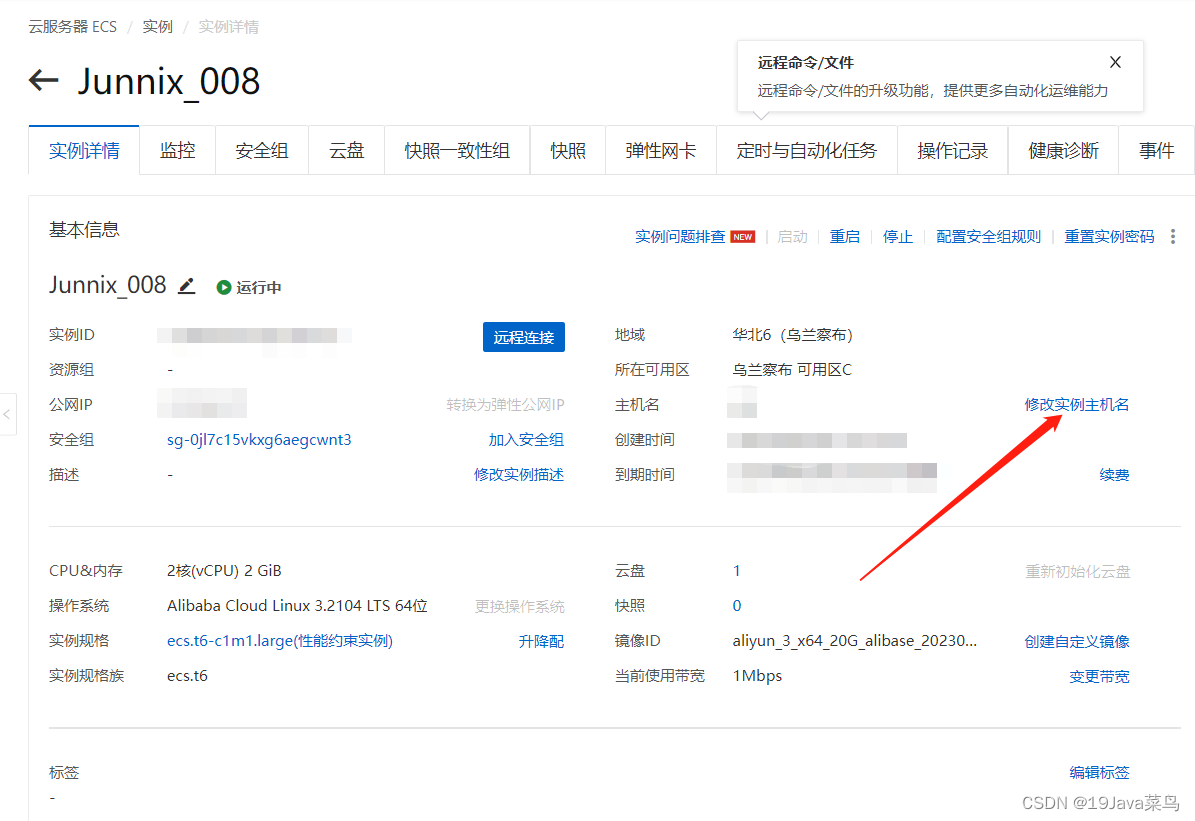1195x821 pixels.
Task: Click the 云盘 count value 1
Action: click(x=736, y=571)
